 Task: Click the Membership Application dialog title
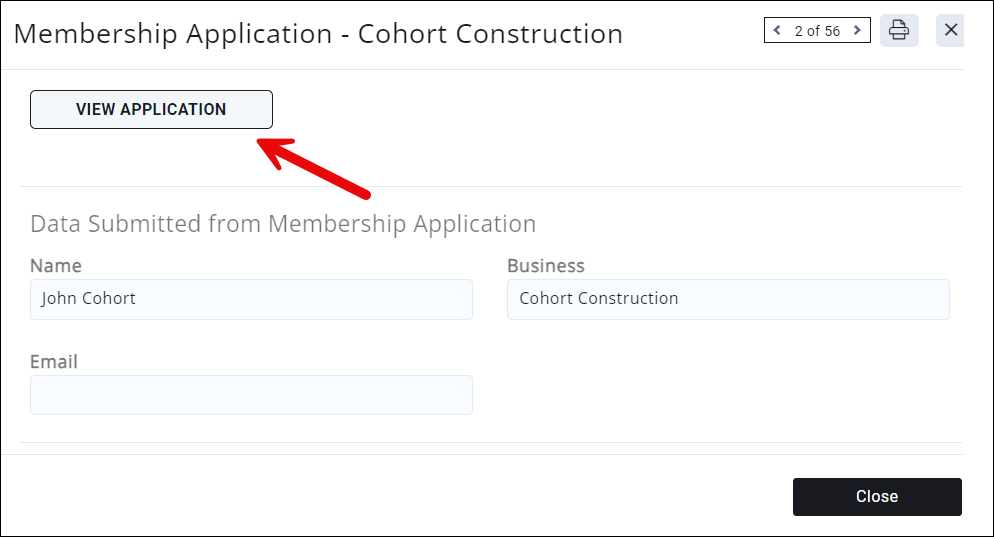(318, 34)
